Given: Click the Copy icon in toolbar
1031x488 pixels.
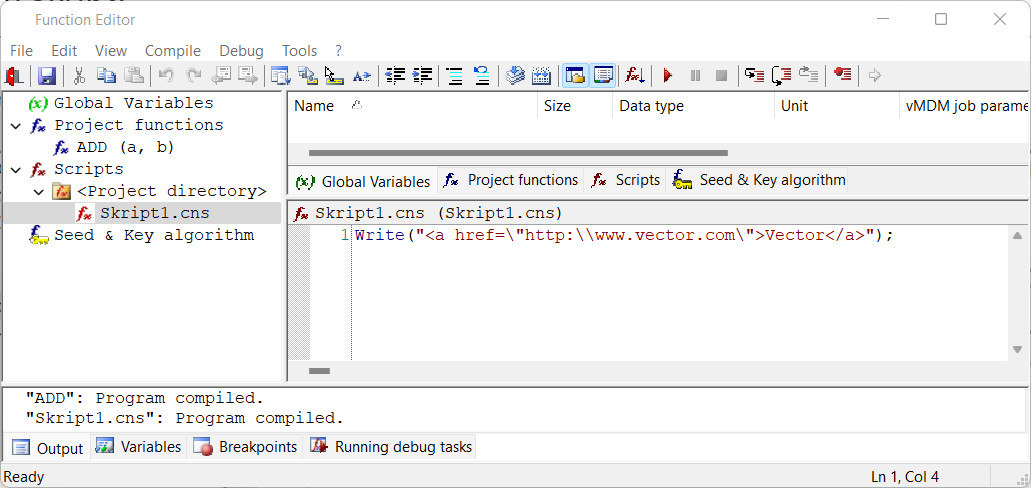Looking at the screenshot, I should click(x=107, y=76).
